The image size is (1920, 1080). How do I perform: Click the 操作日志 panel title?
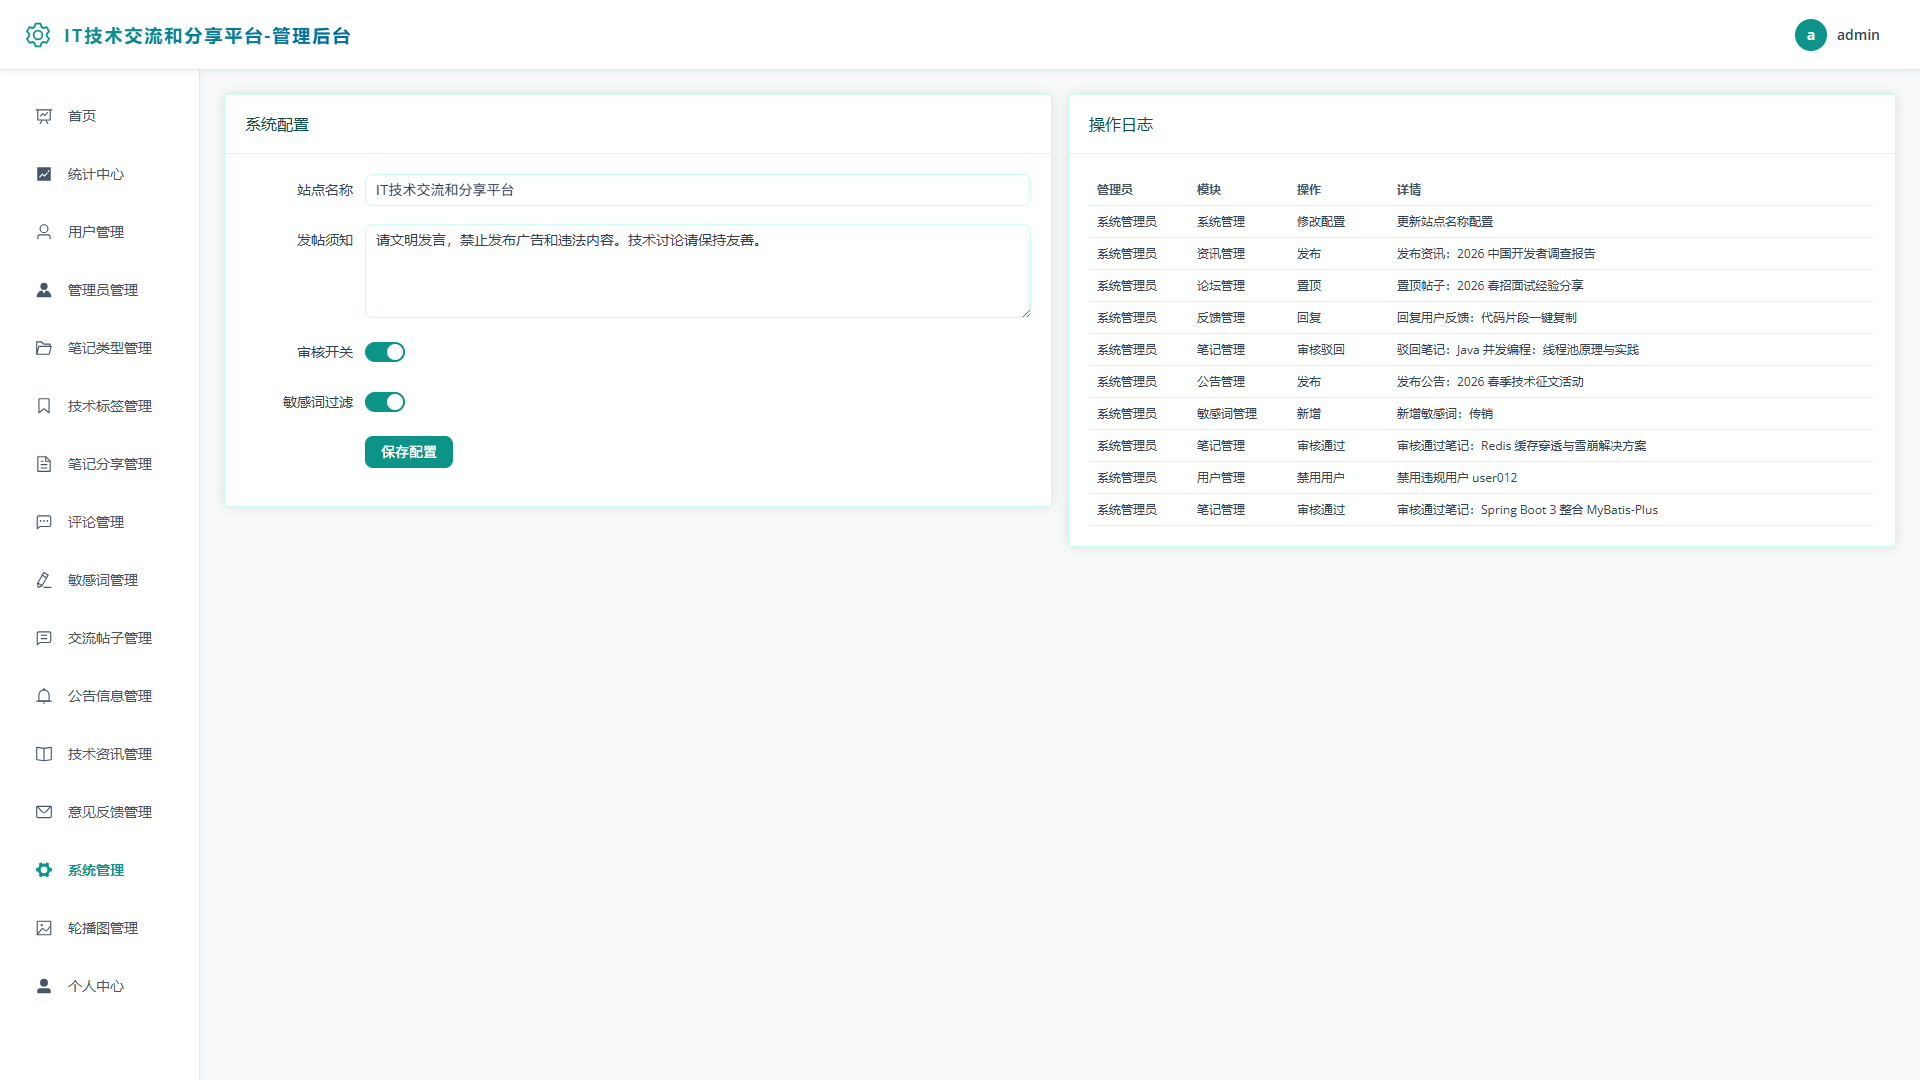[1121, 125]
